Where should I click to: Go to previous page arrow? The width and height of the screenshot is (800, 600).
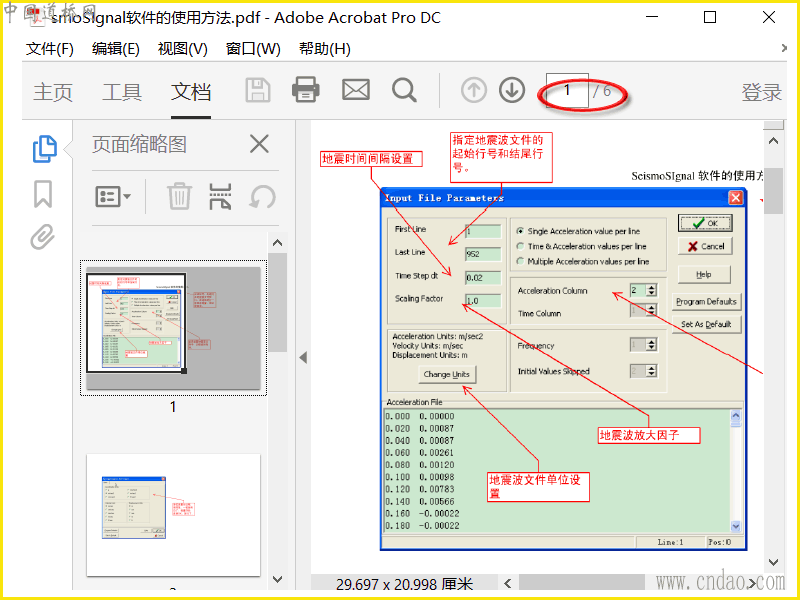(473, 90)
